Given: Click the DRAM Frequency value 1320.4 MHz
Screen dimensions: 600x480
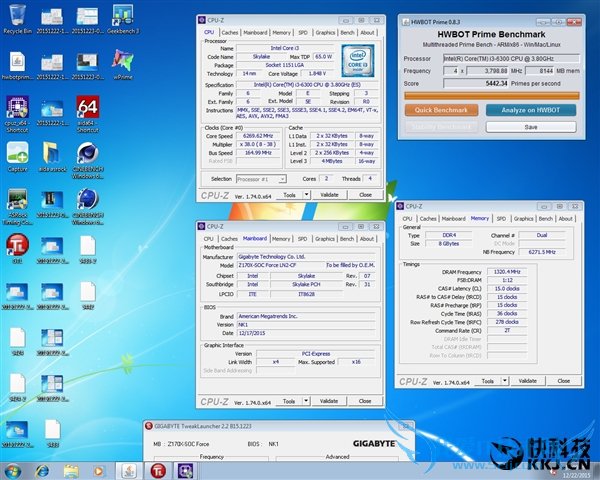Looking at the screenshot, I should pos(507,272).
